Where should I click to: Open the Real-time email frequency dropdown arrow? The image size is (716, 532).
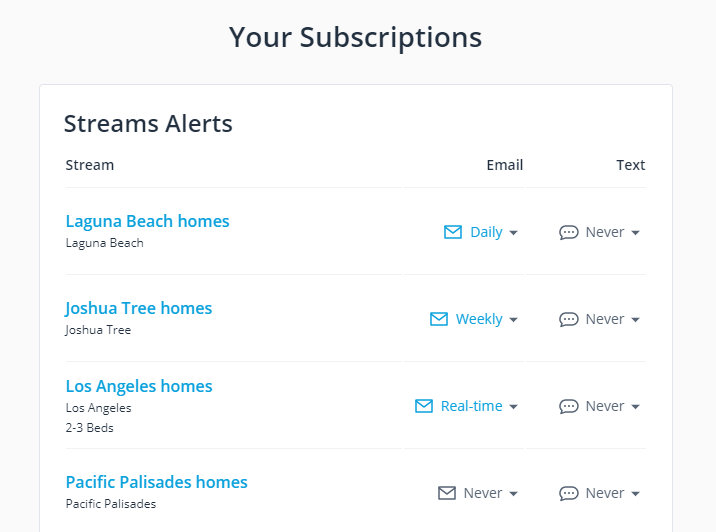click(513, 407)
